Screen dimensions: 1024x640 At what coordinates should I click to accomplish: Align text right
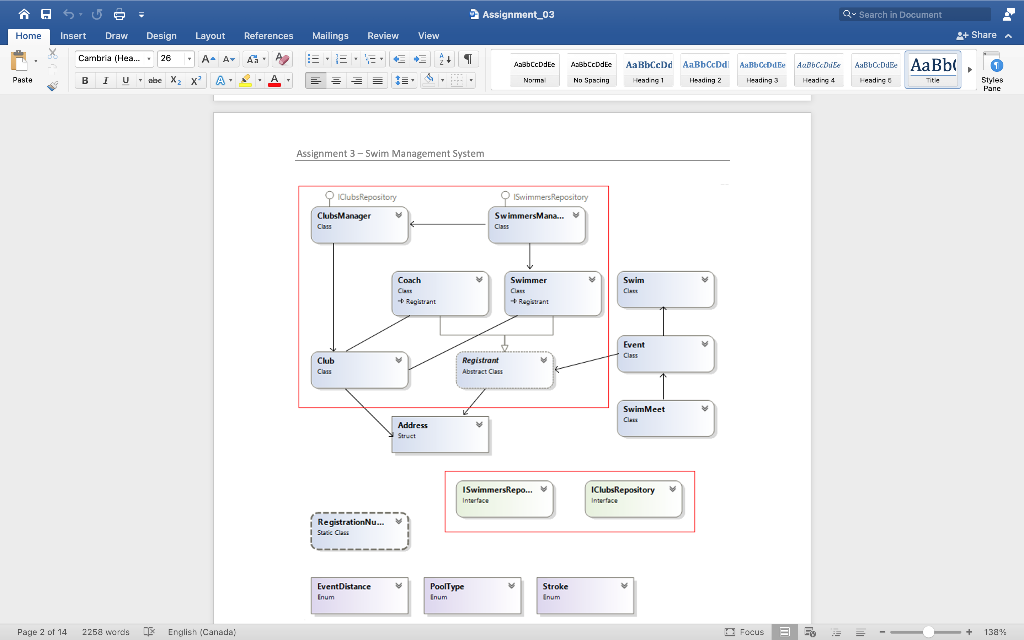pos(357,80)
